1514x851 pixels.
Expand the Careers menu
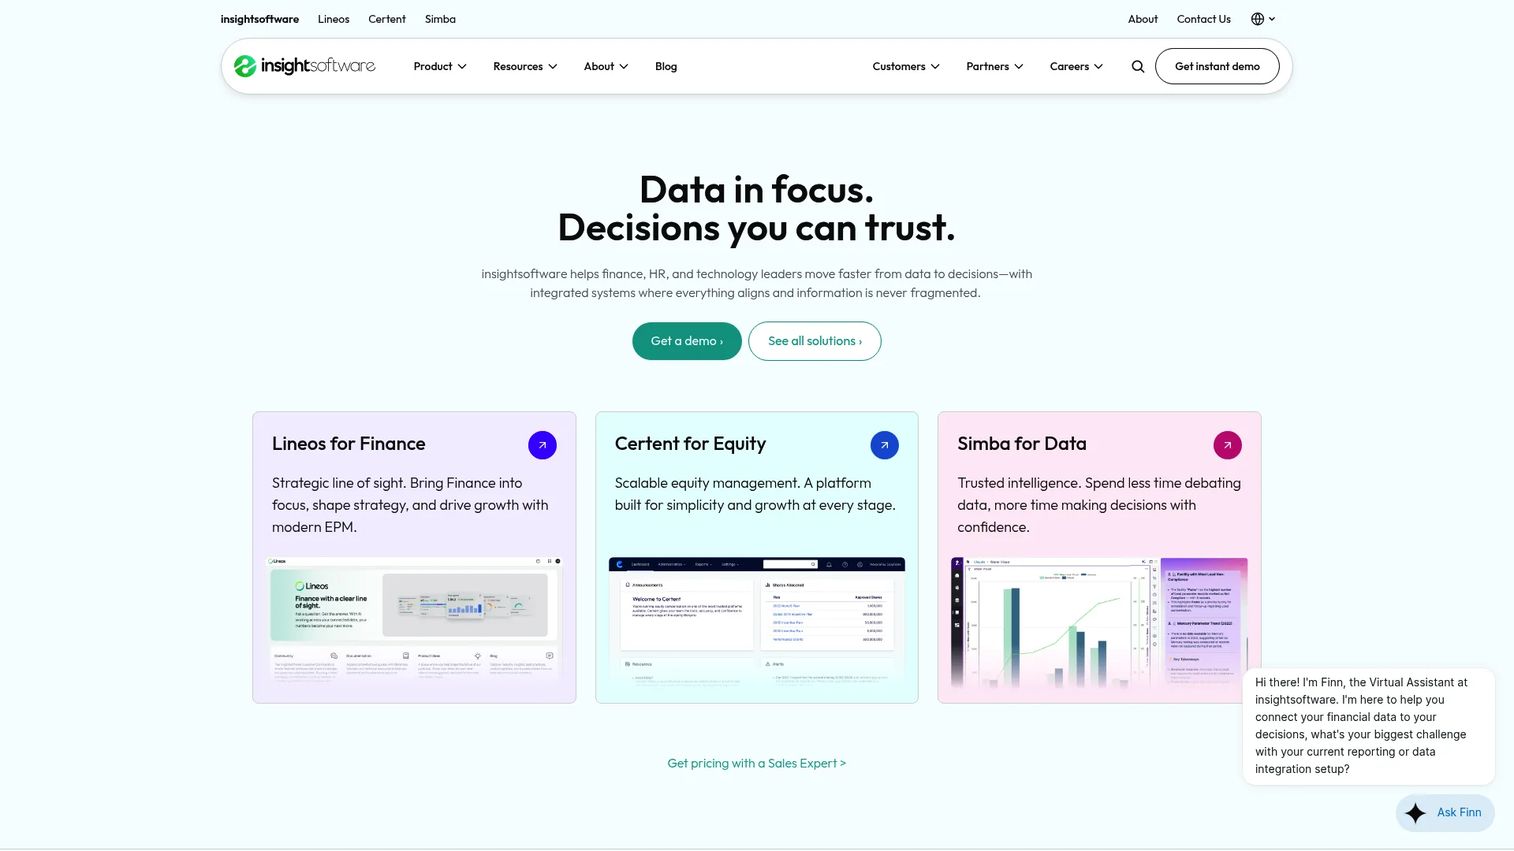[x=1076, y=67]
